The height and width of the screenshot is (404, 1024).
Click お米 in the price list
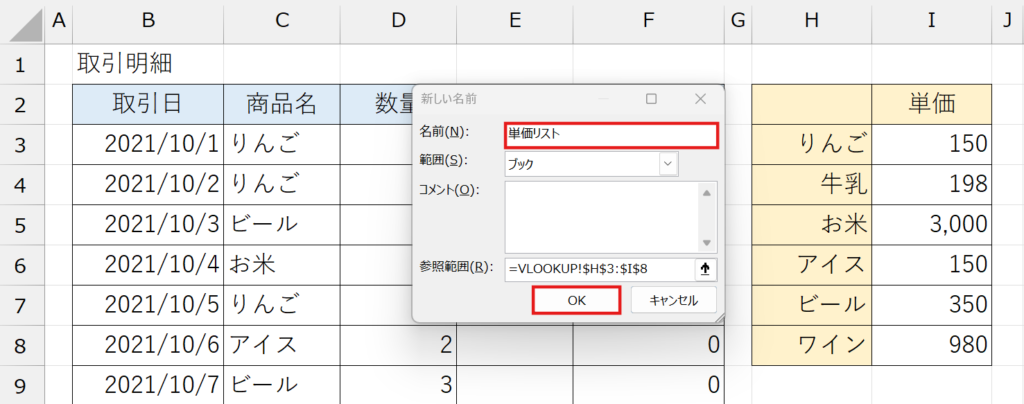pyautogui.click(x=812, y=225)
